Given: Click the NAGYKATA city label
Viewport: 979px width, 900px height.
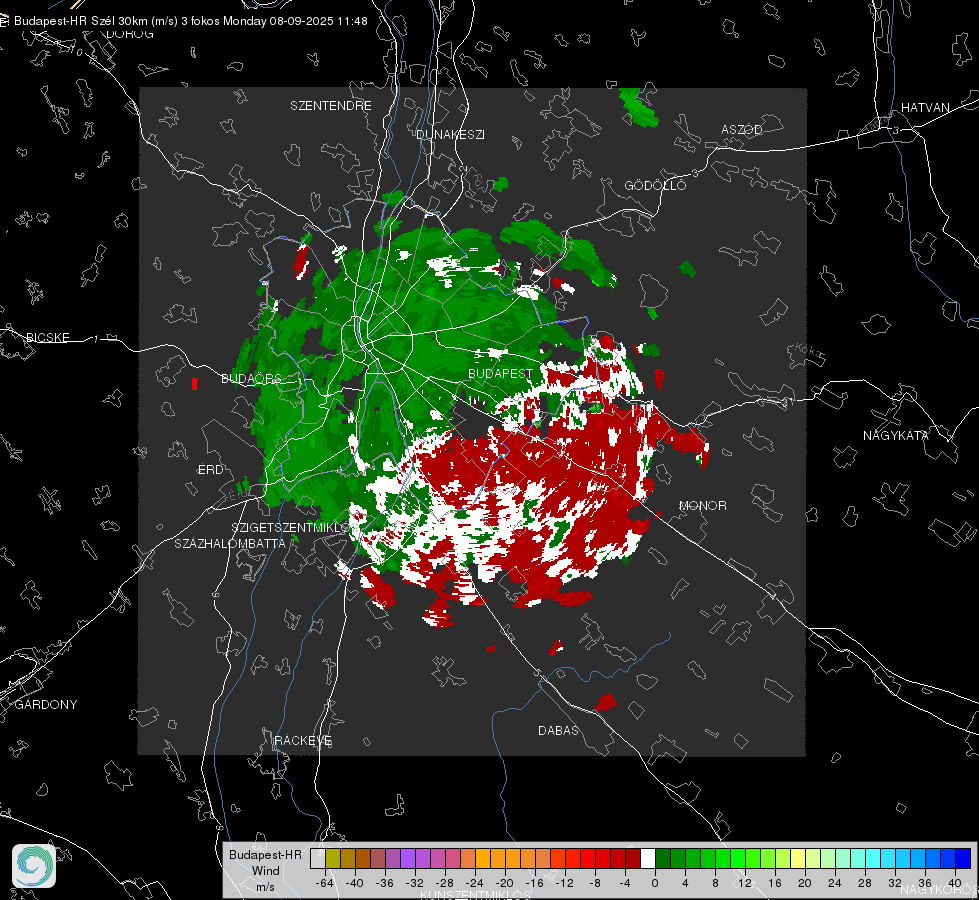Looking at the screenshot, I should click(896, 435).
